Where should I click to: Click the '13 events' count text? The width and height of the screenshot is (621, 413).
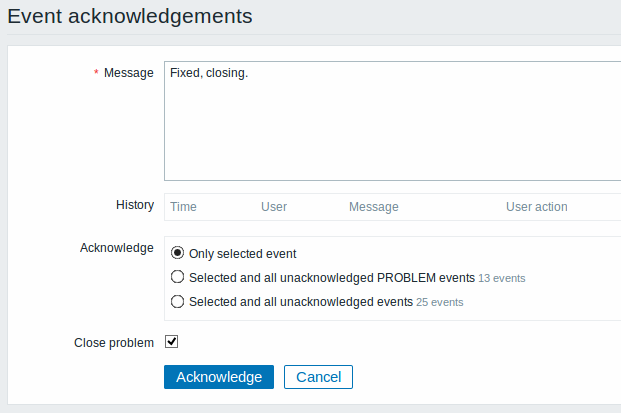[x=502, y=278]
